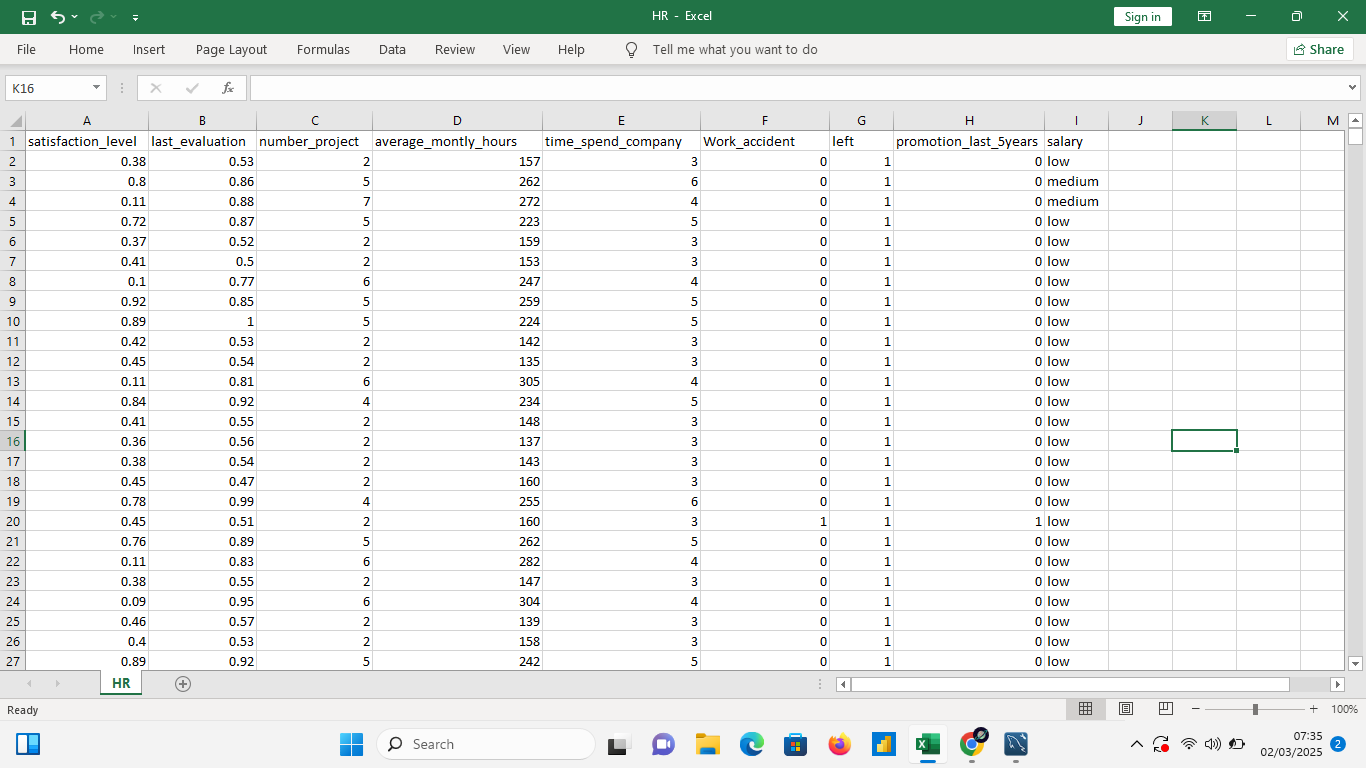This screenshot has height=768, width=1366.
Task: Select column I header
Action: point(1076,121)
